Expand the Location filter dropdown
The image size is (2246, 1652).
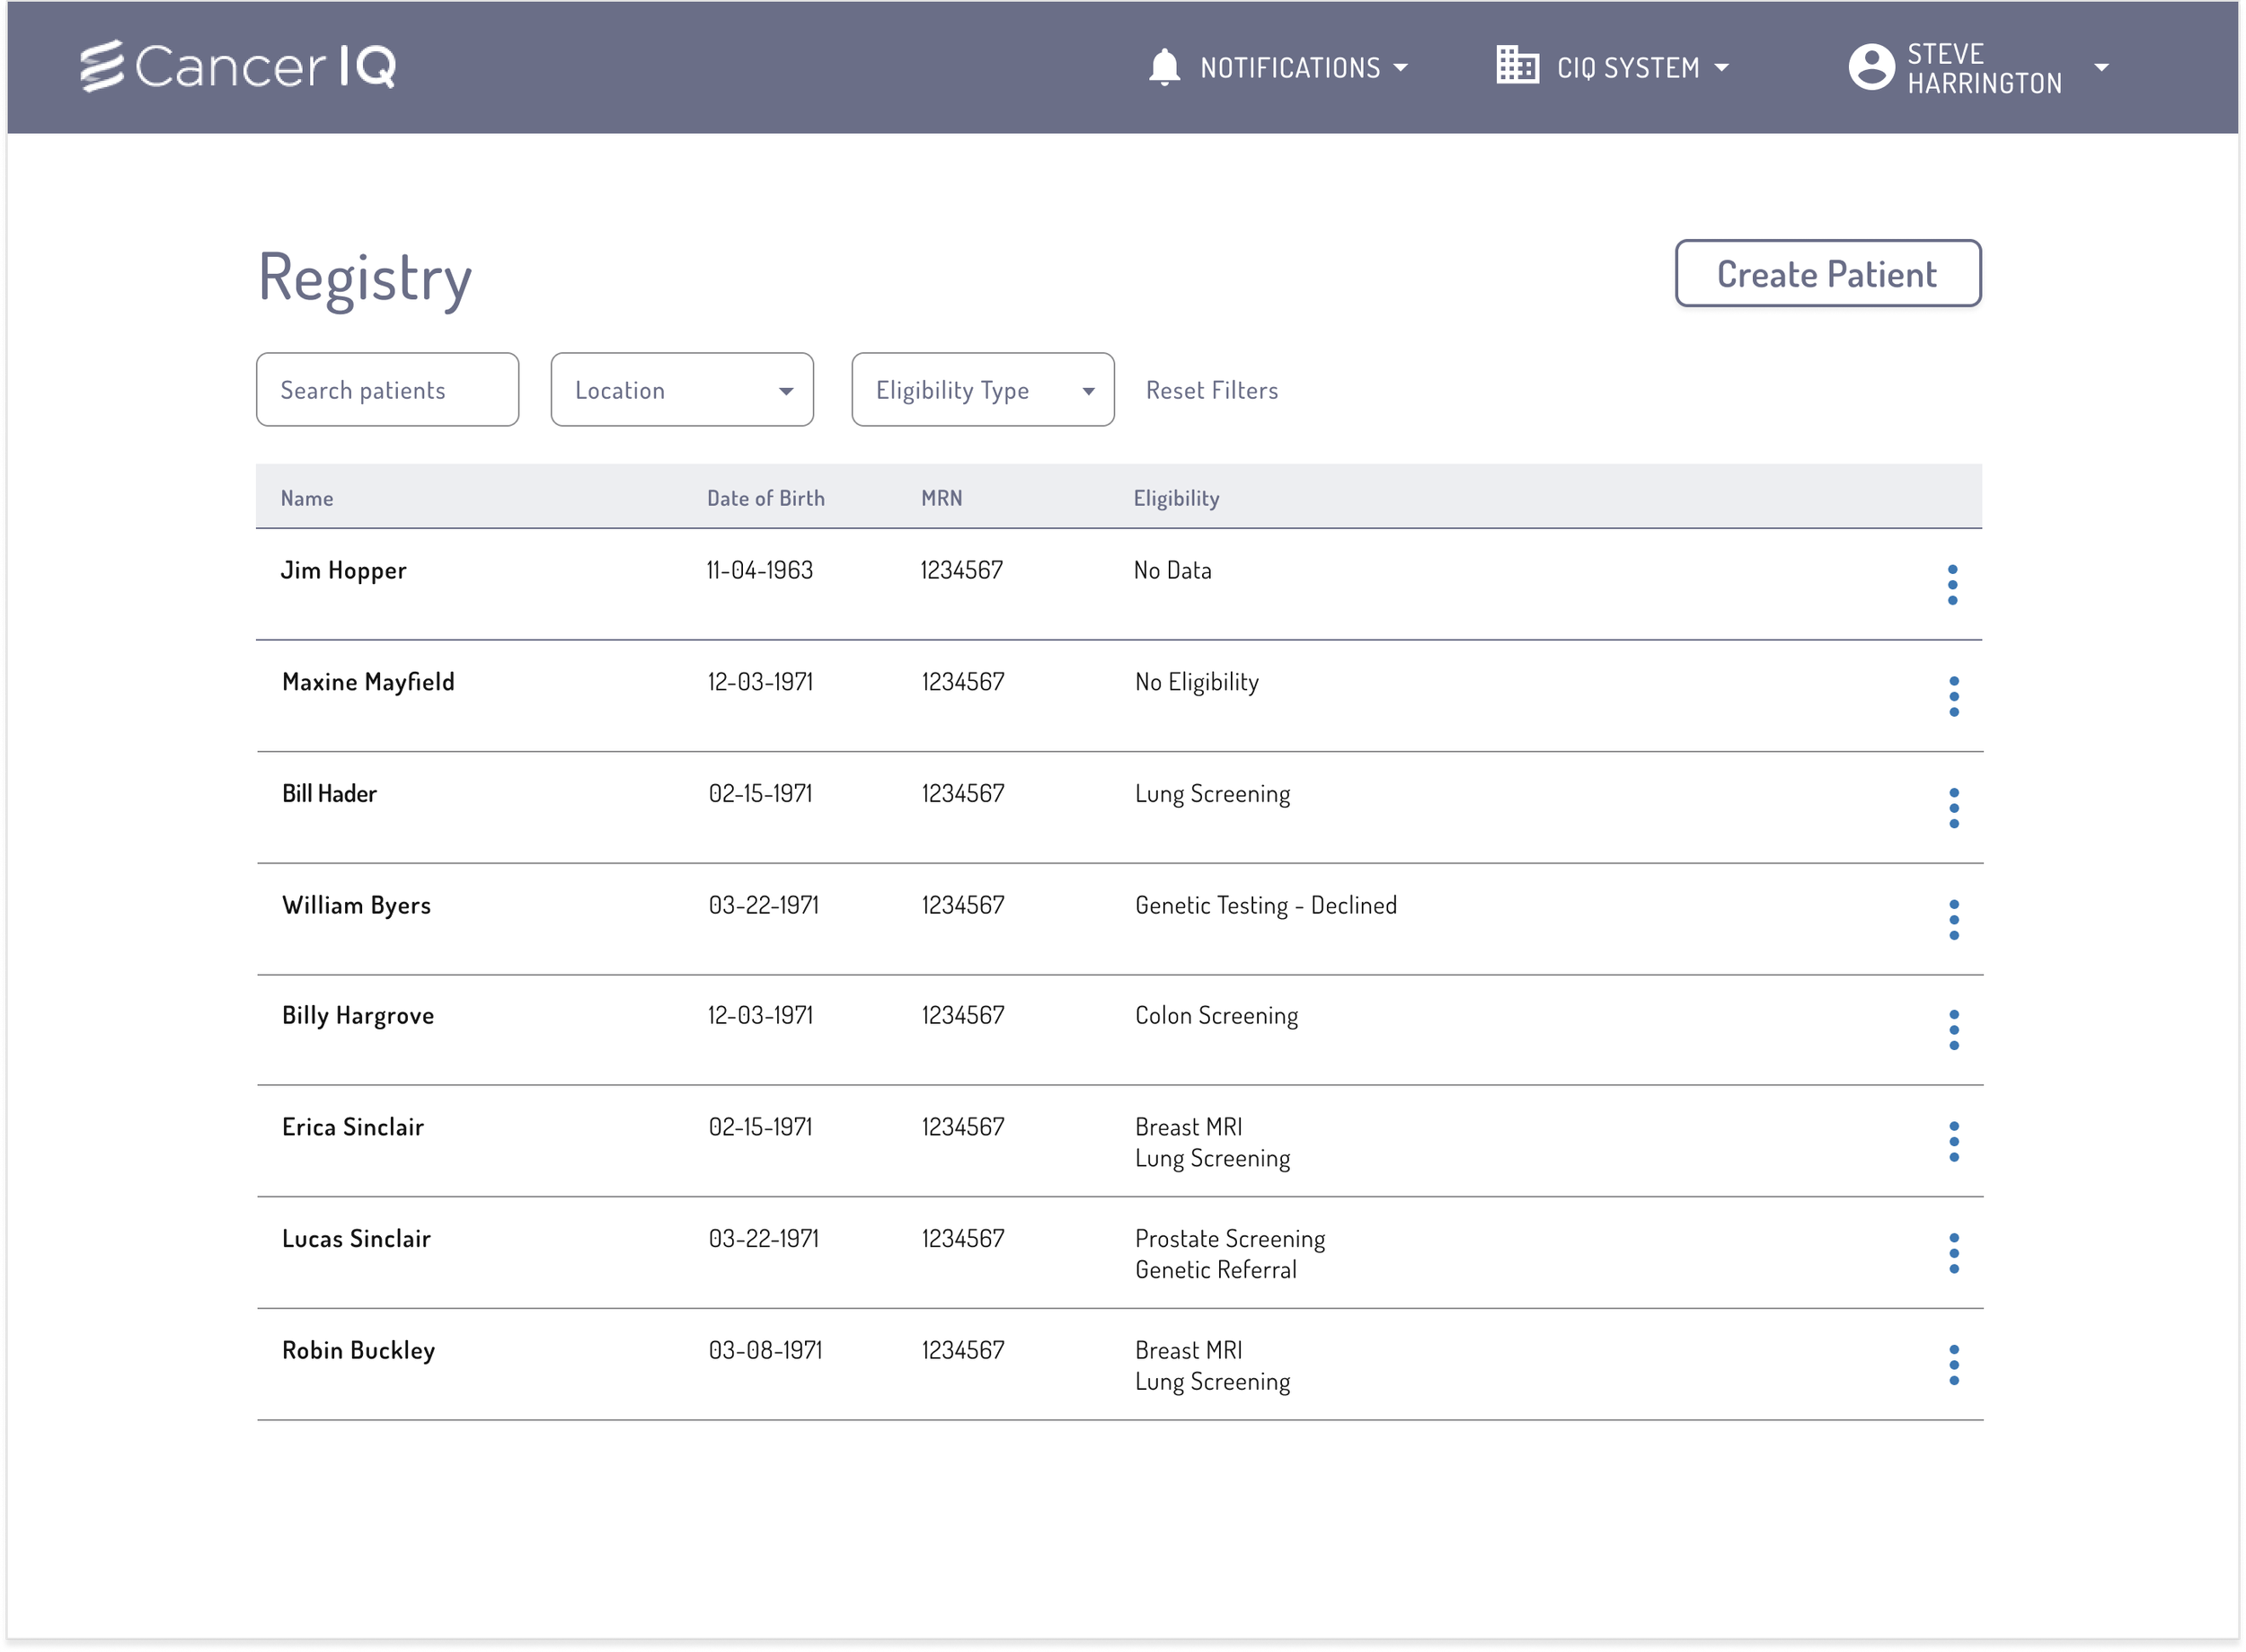tap(682, 390)
